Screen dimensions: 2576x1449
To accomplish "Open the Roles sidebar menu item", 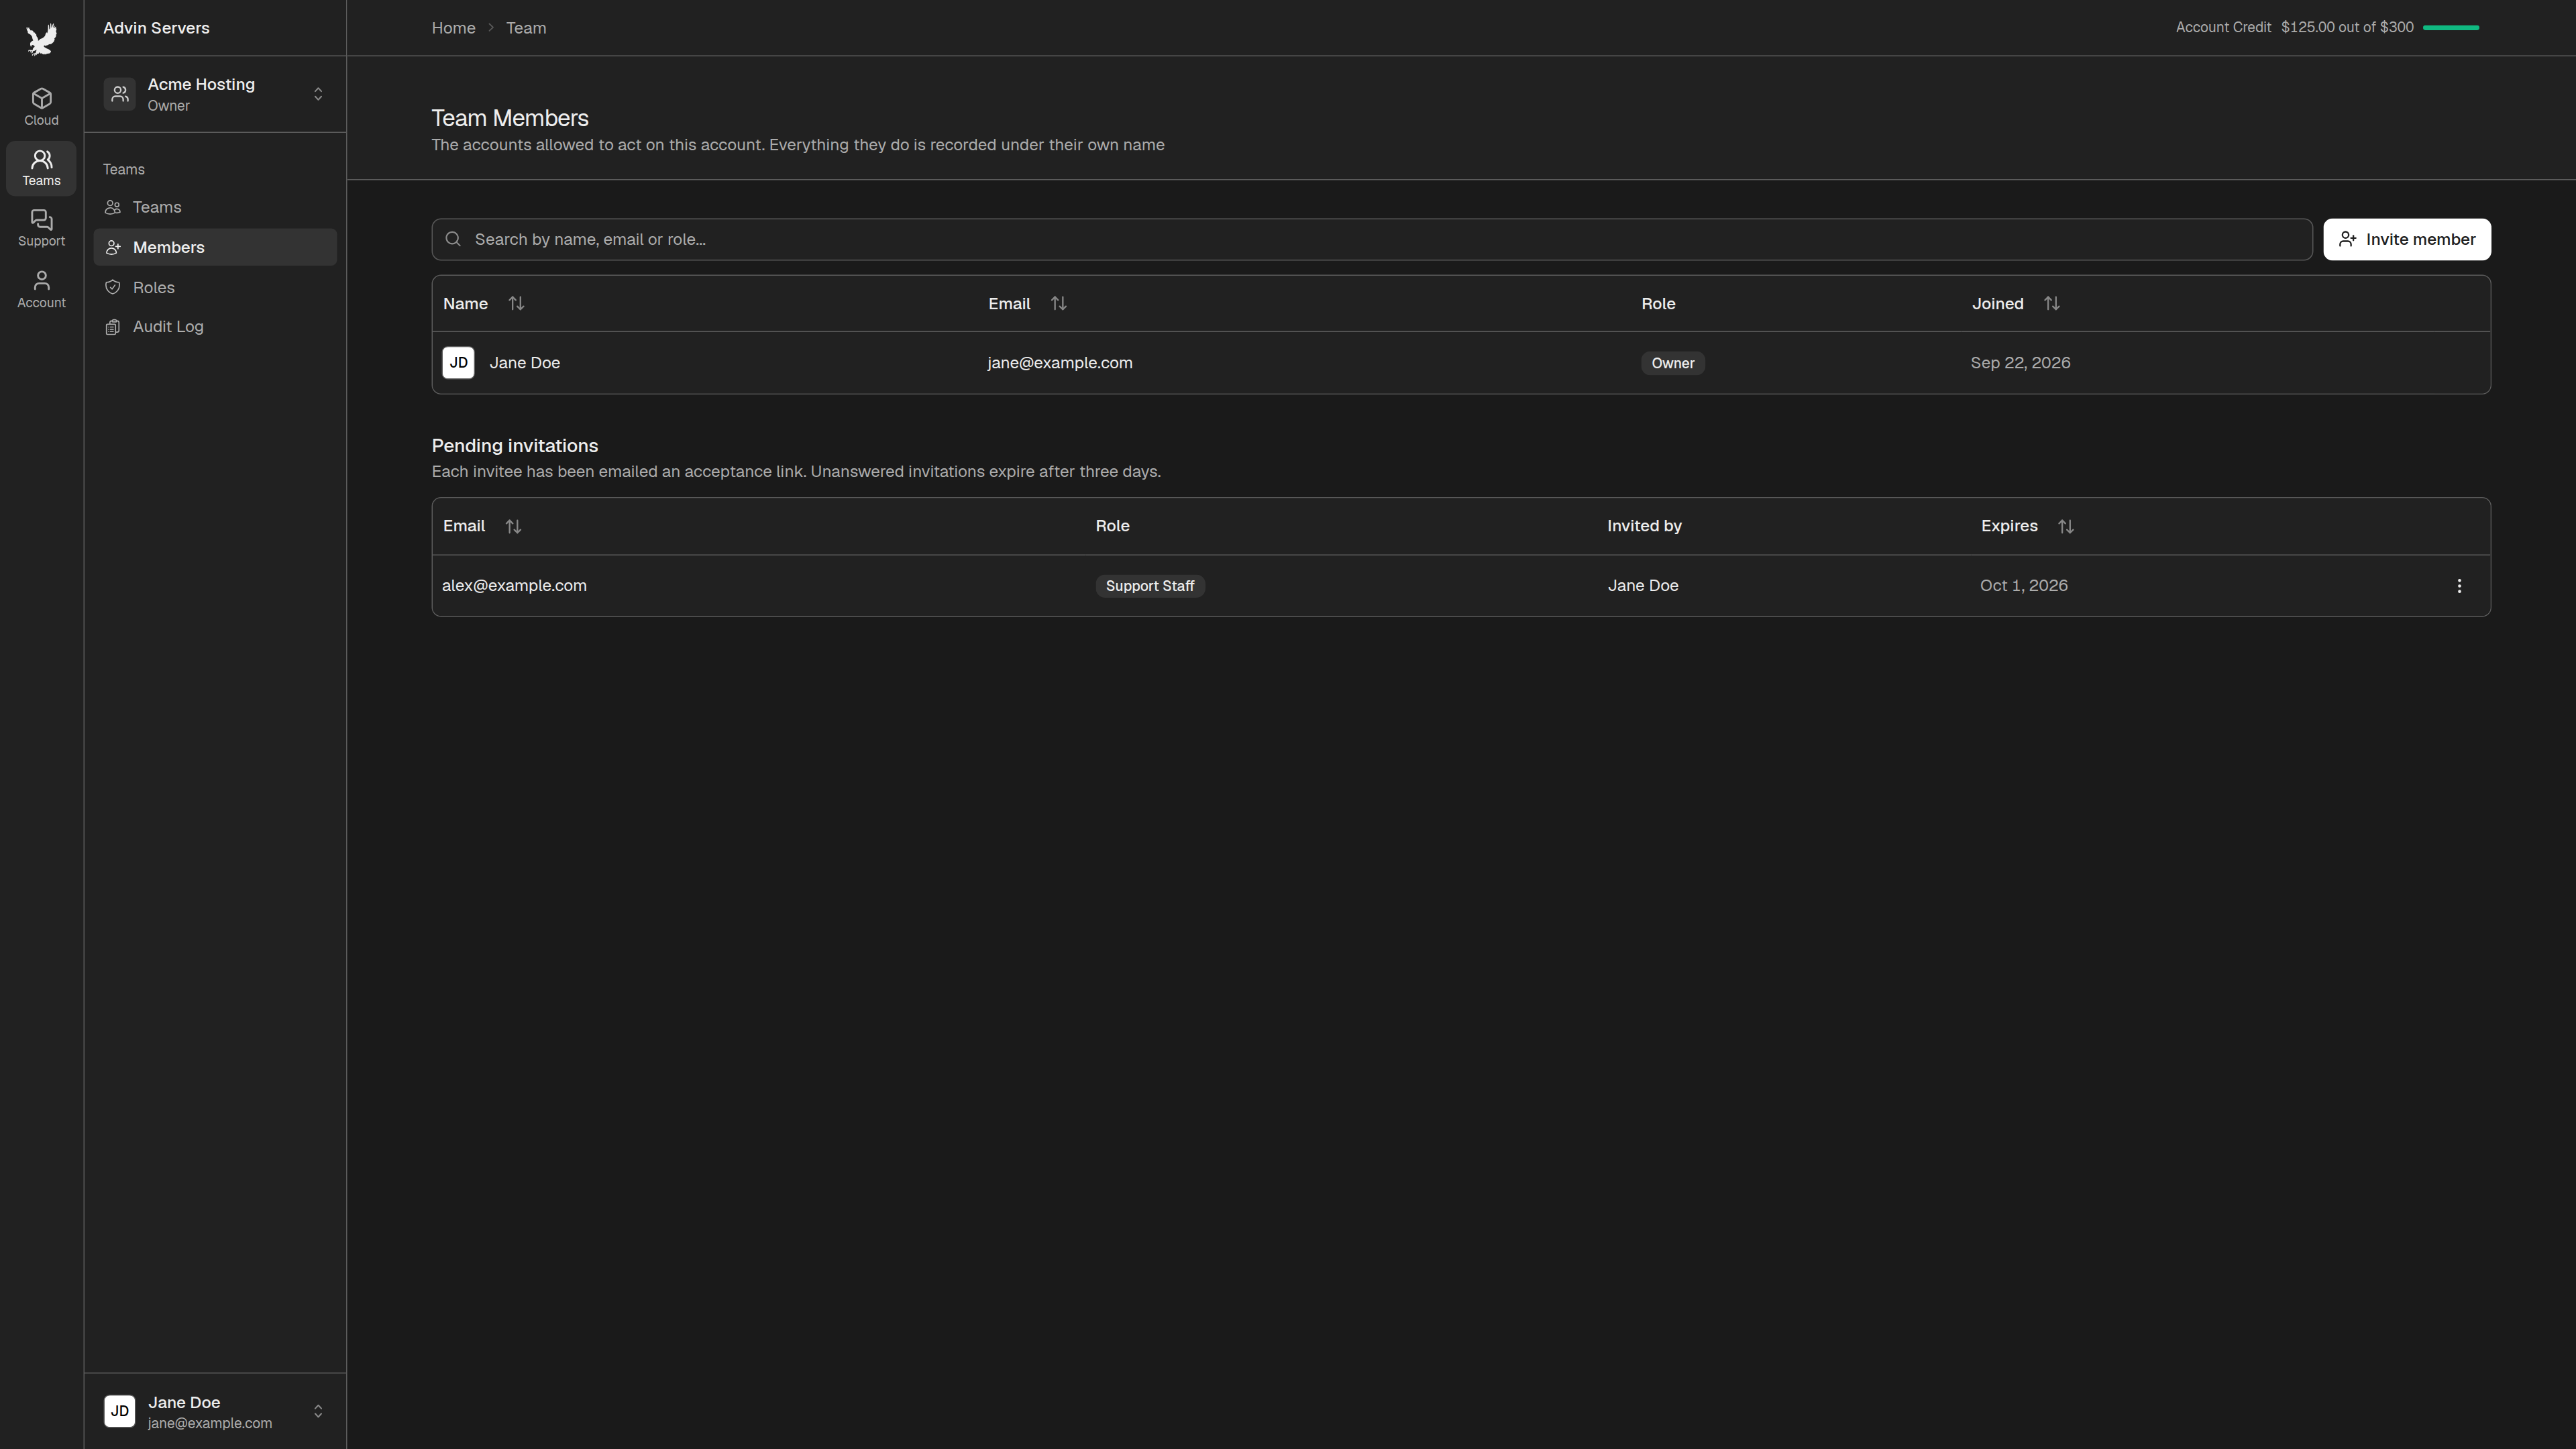I will [215, 287].
